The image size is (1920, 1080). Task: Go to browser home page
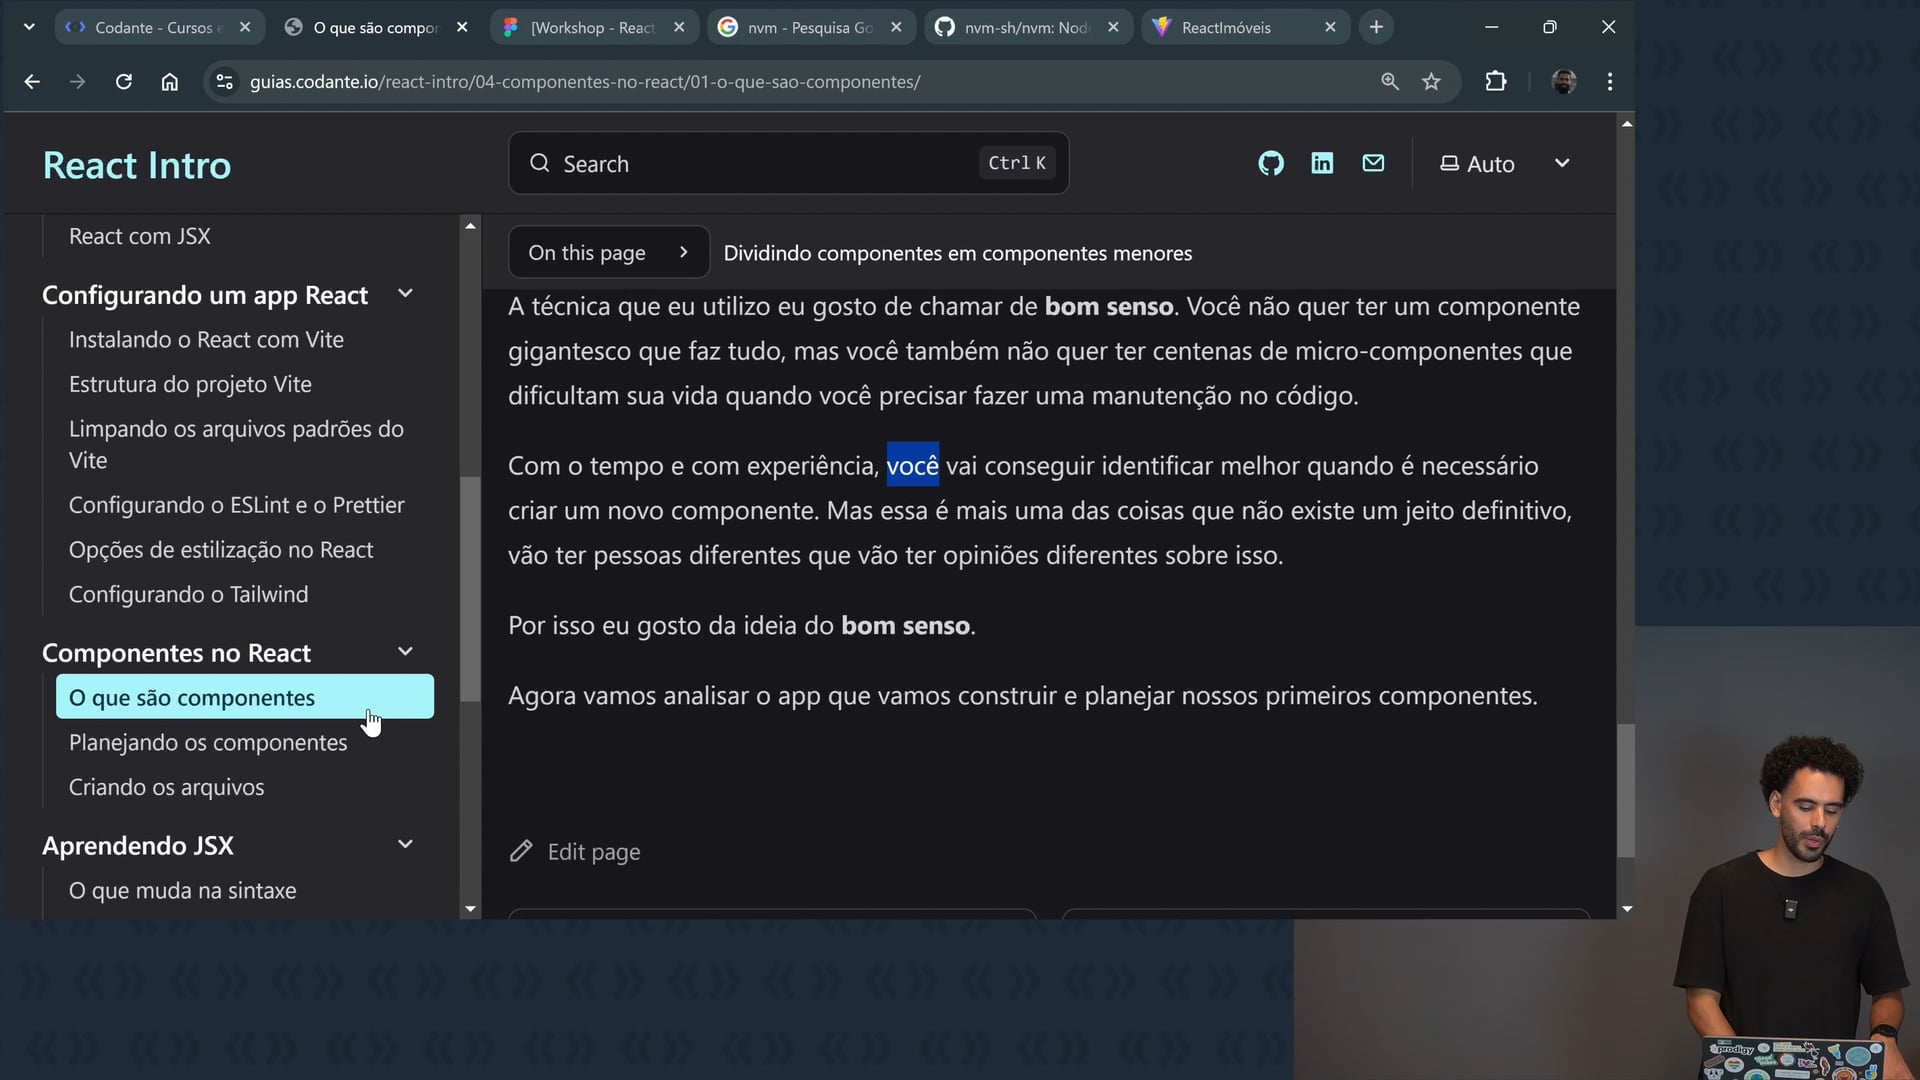(x=170, y=82)
